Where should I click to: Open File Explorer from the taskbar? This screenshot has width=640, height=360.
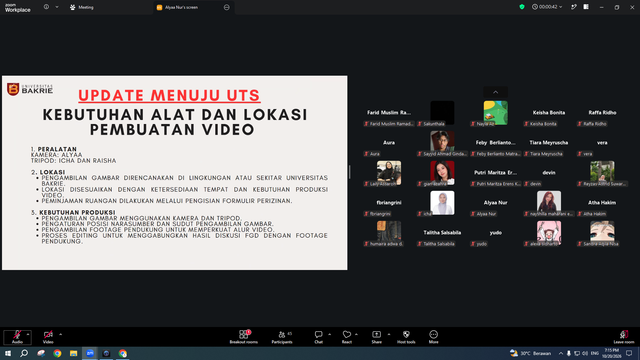(73, 353)
